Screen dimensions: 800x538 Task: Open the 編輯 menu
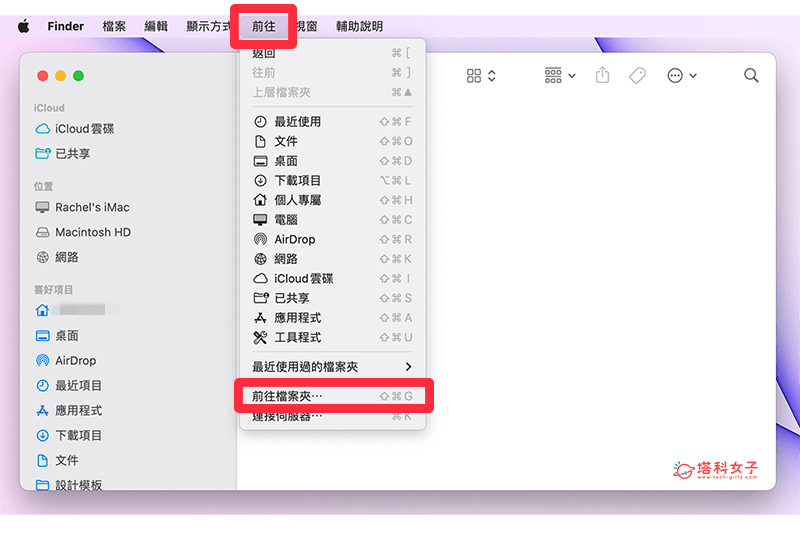[156, 26]
